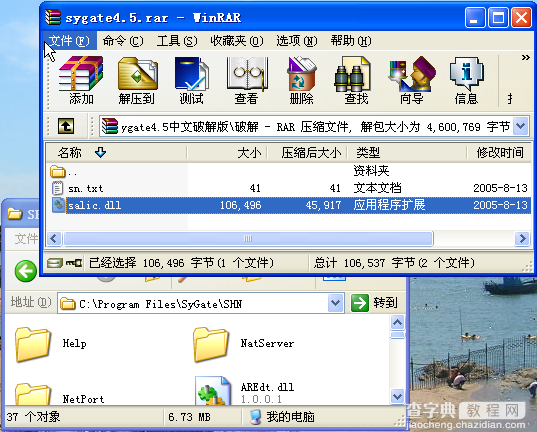Click the horizontal scrollbar right arrow
The height and width of the screenshot is (432, 537).
[522, 238]
